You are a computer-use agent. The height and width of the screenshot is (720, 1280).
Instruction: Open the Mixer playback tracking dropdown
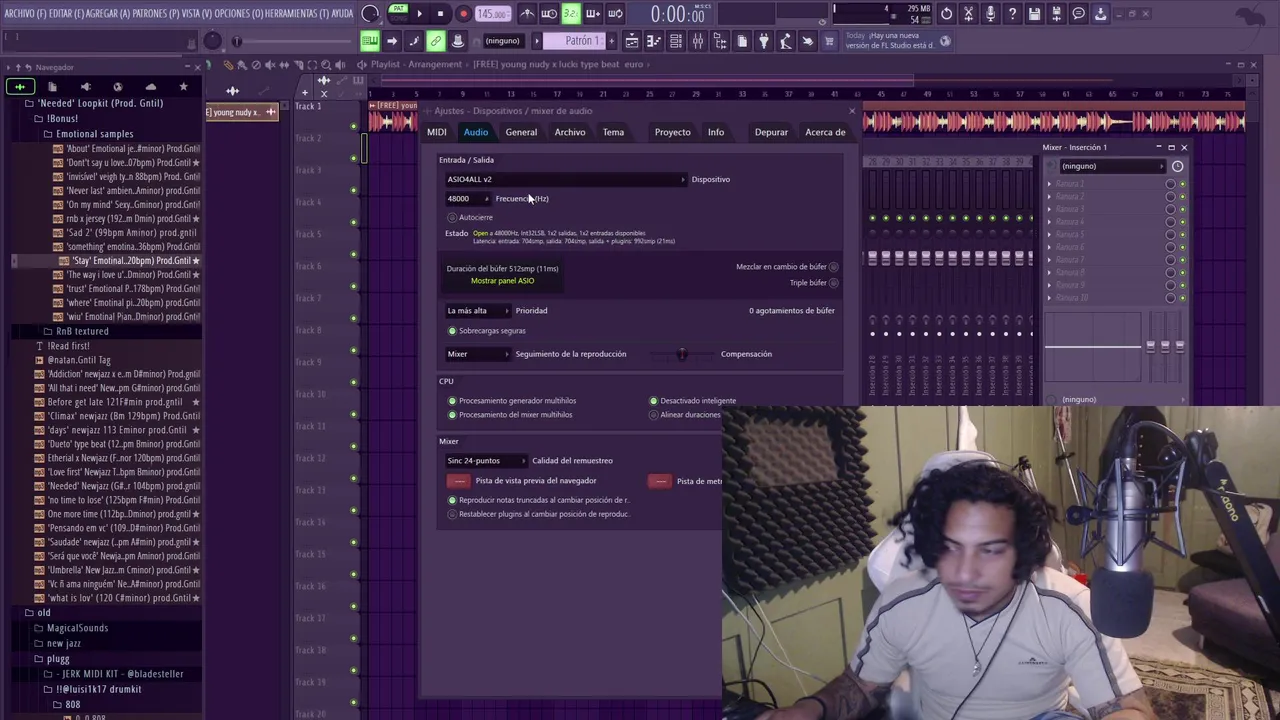point(477,354)
